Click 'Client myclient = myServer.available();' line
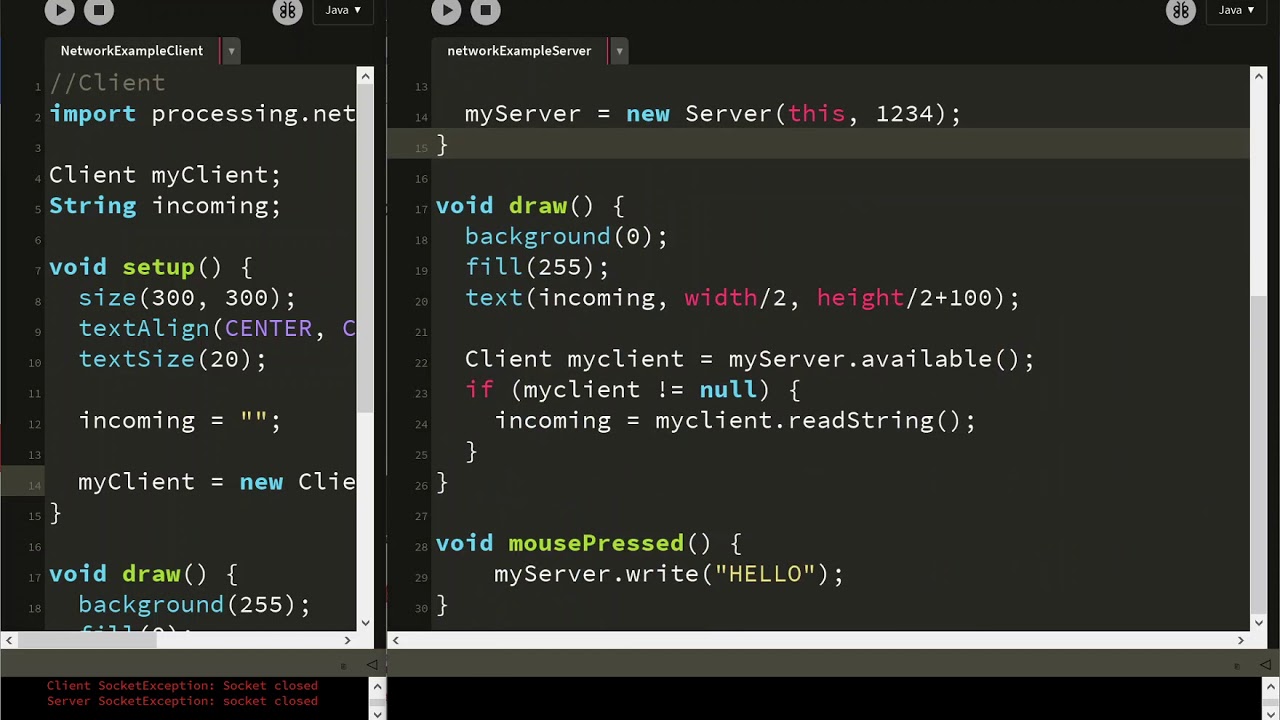Viewport: 1280px width, 720px height. (x=749, y=359)
